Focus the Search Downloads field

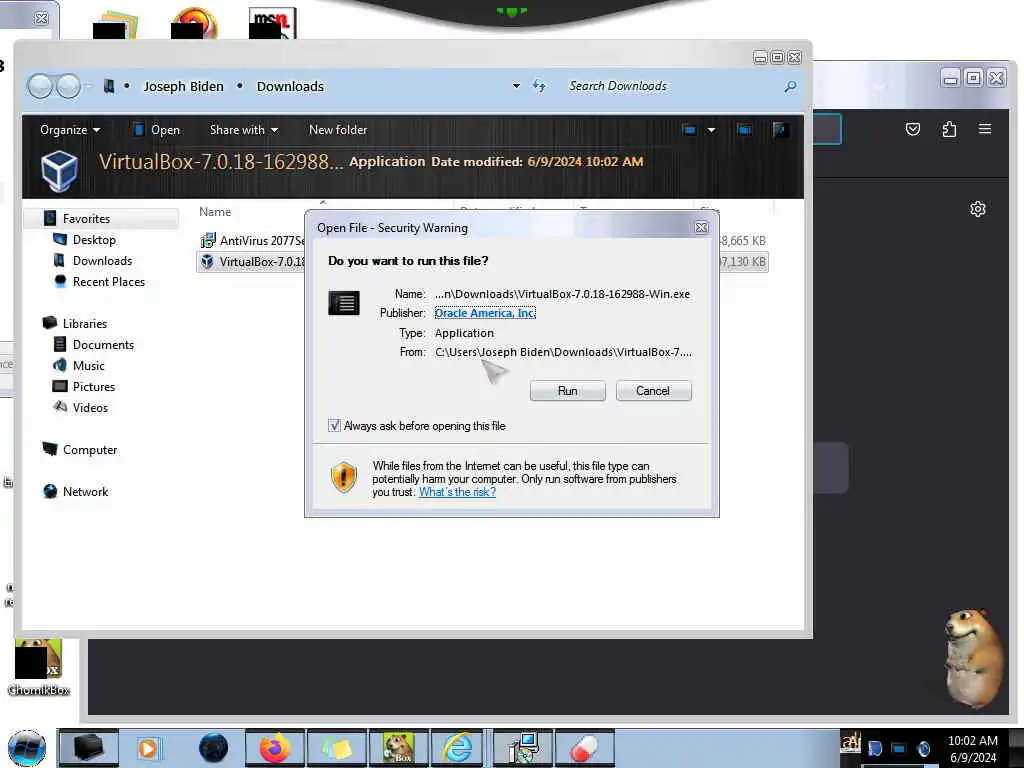pos(673,86)
